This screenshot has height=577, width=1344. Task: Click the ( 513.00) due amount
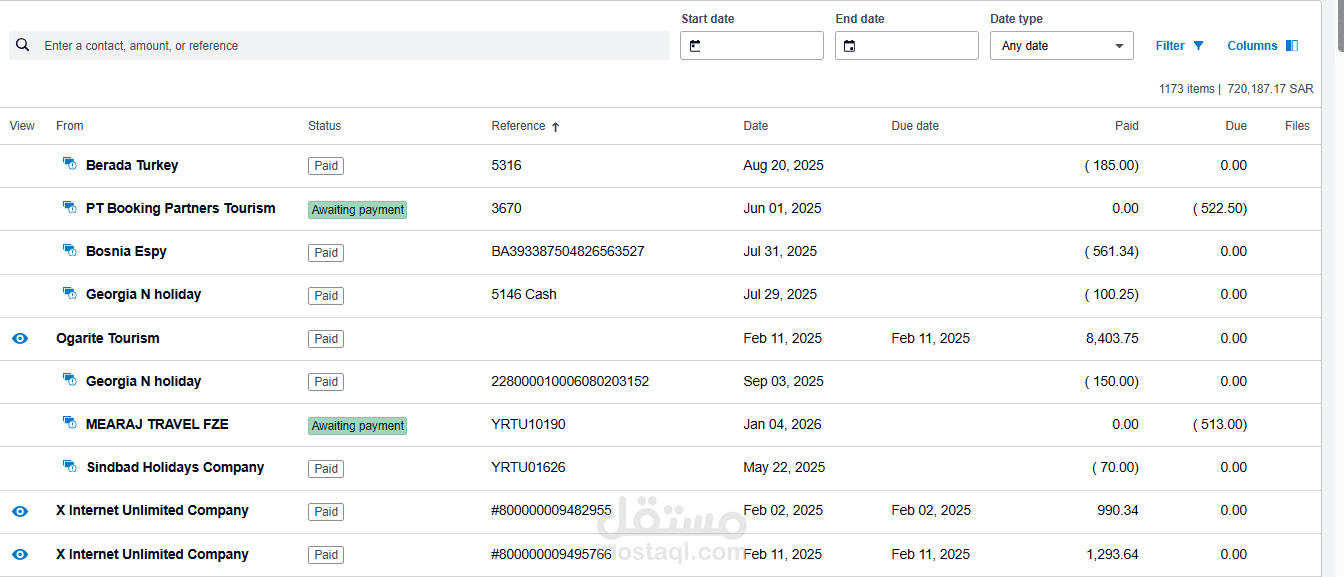(x=1220, y=424)
